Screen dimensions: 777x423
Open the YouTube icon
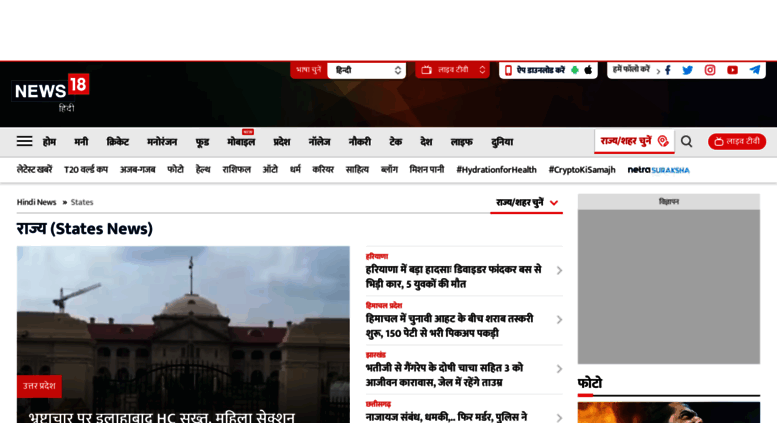point(732,70)
